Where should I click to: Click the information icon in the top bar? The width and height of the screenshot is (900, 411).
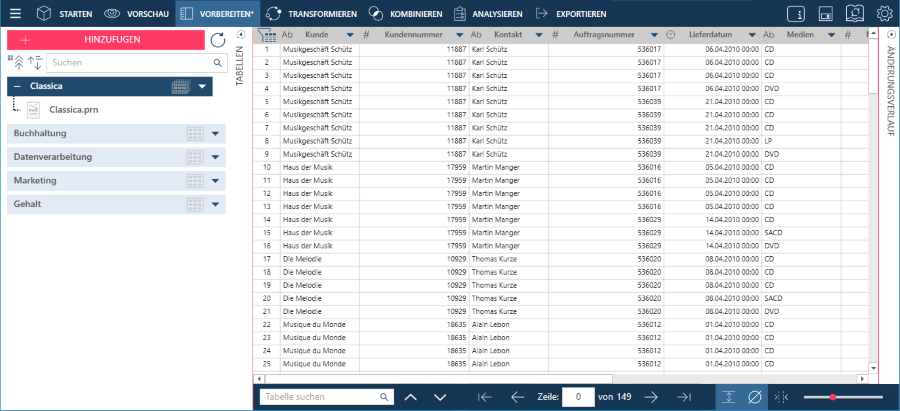point(796,14)
